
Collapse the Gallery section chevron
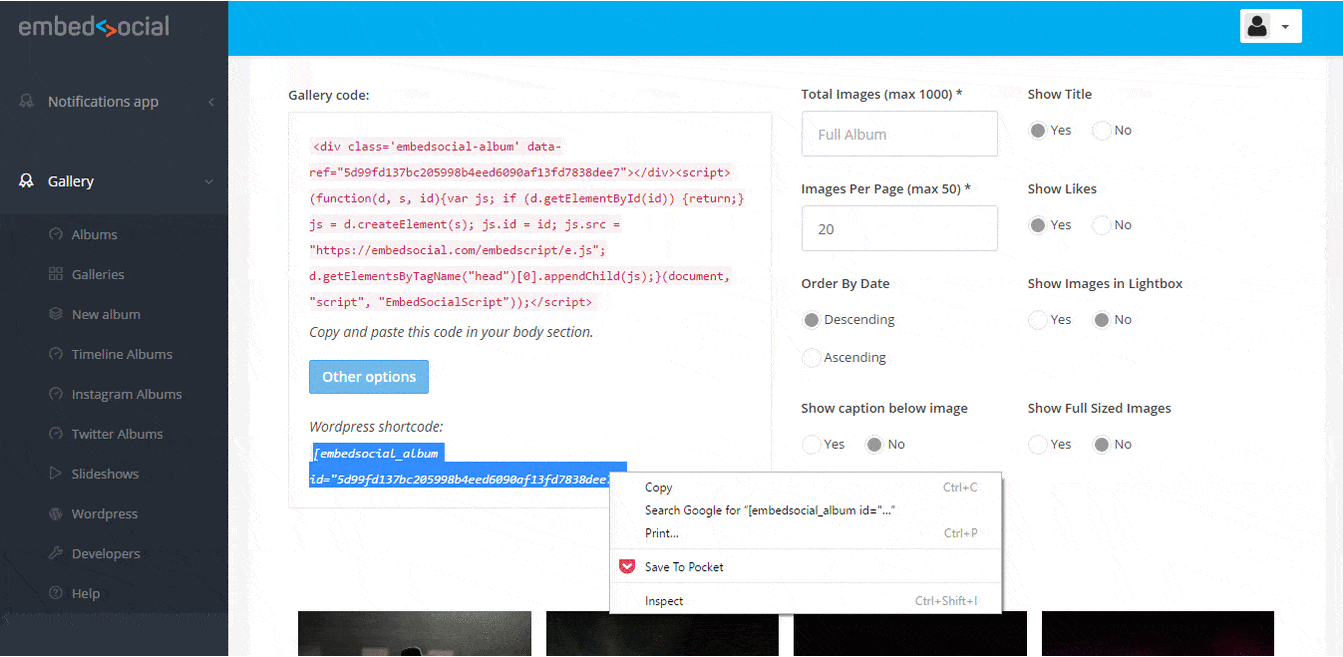(x=209, y=182)
